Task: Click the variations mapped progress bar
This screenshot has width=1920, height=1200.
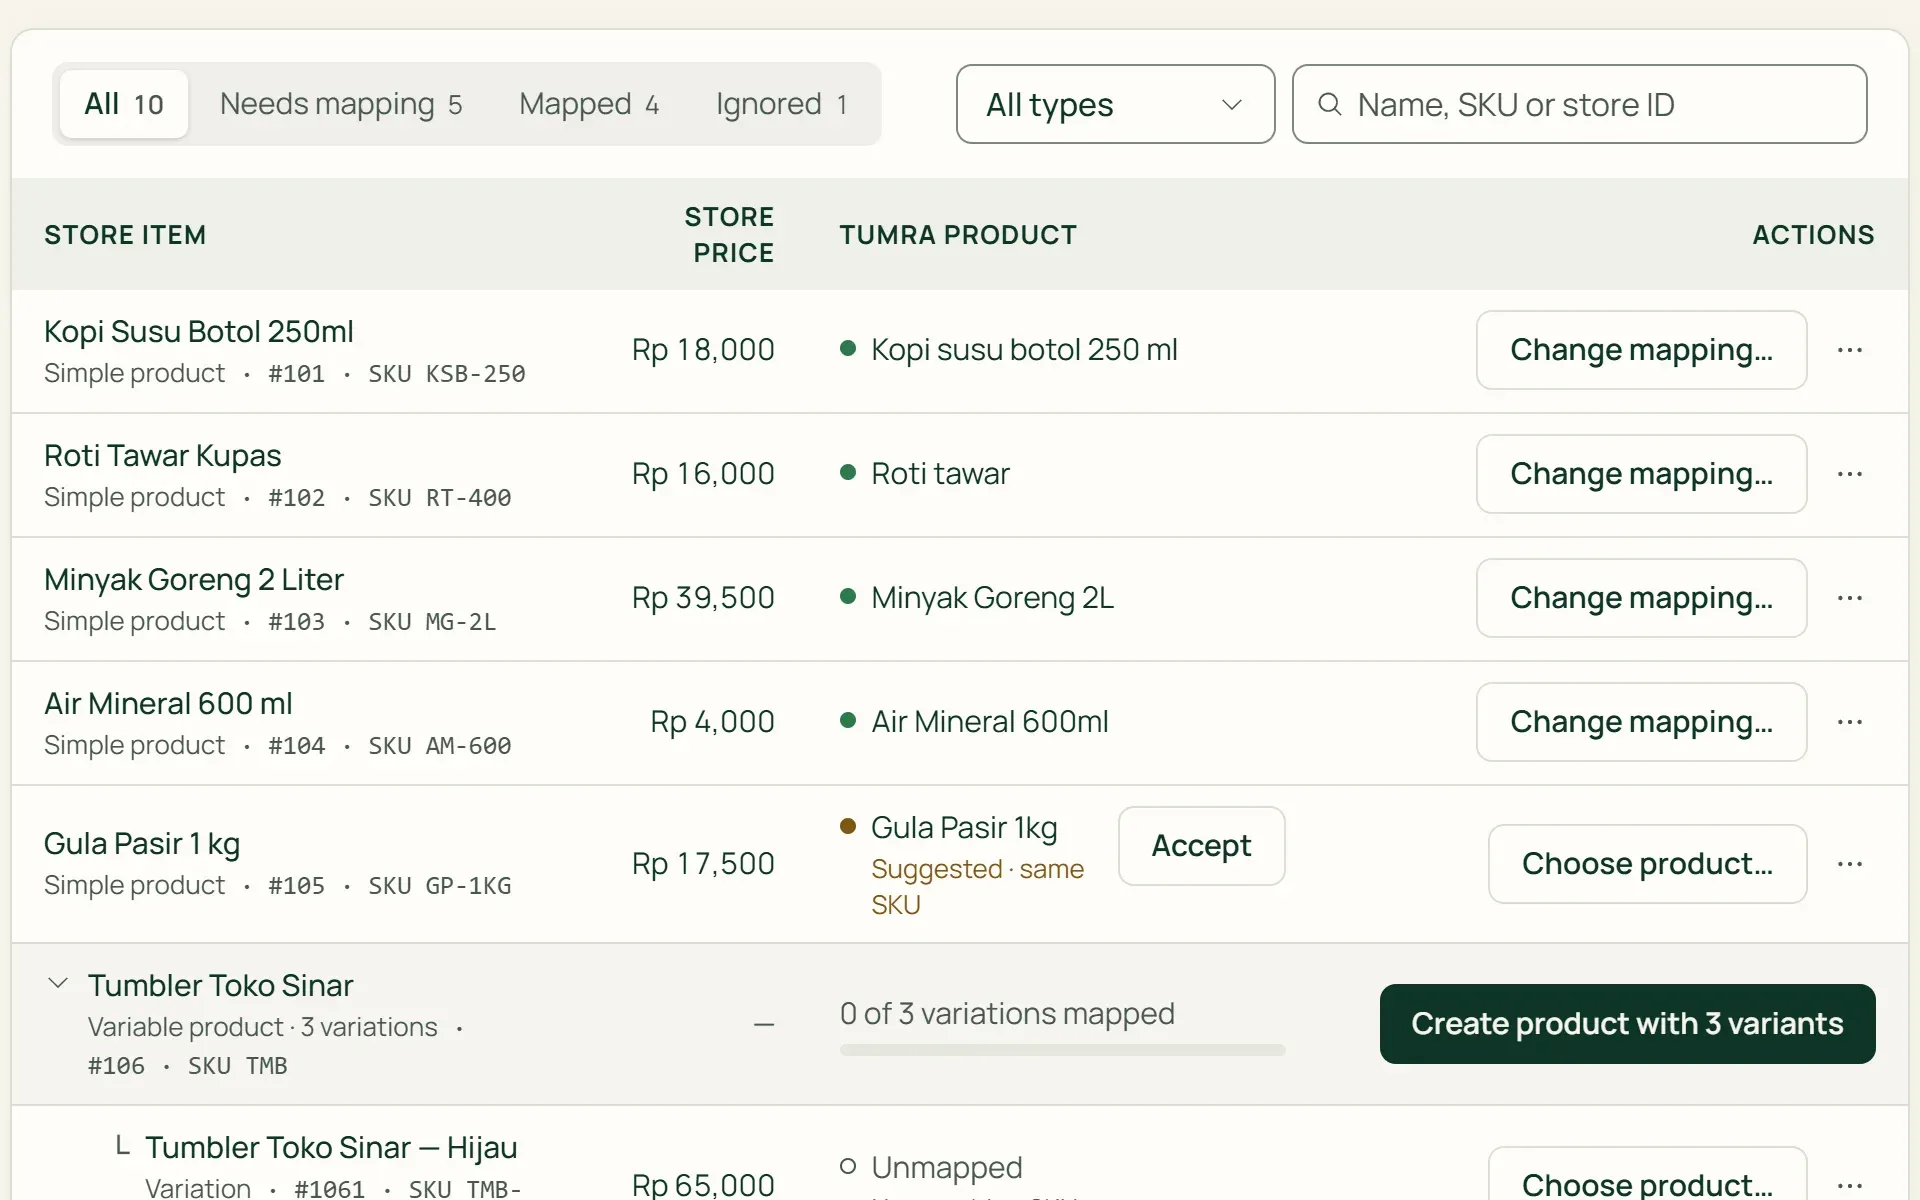Action: point(1062,1050)
